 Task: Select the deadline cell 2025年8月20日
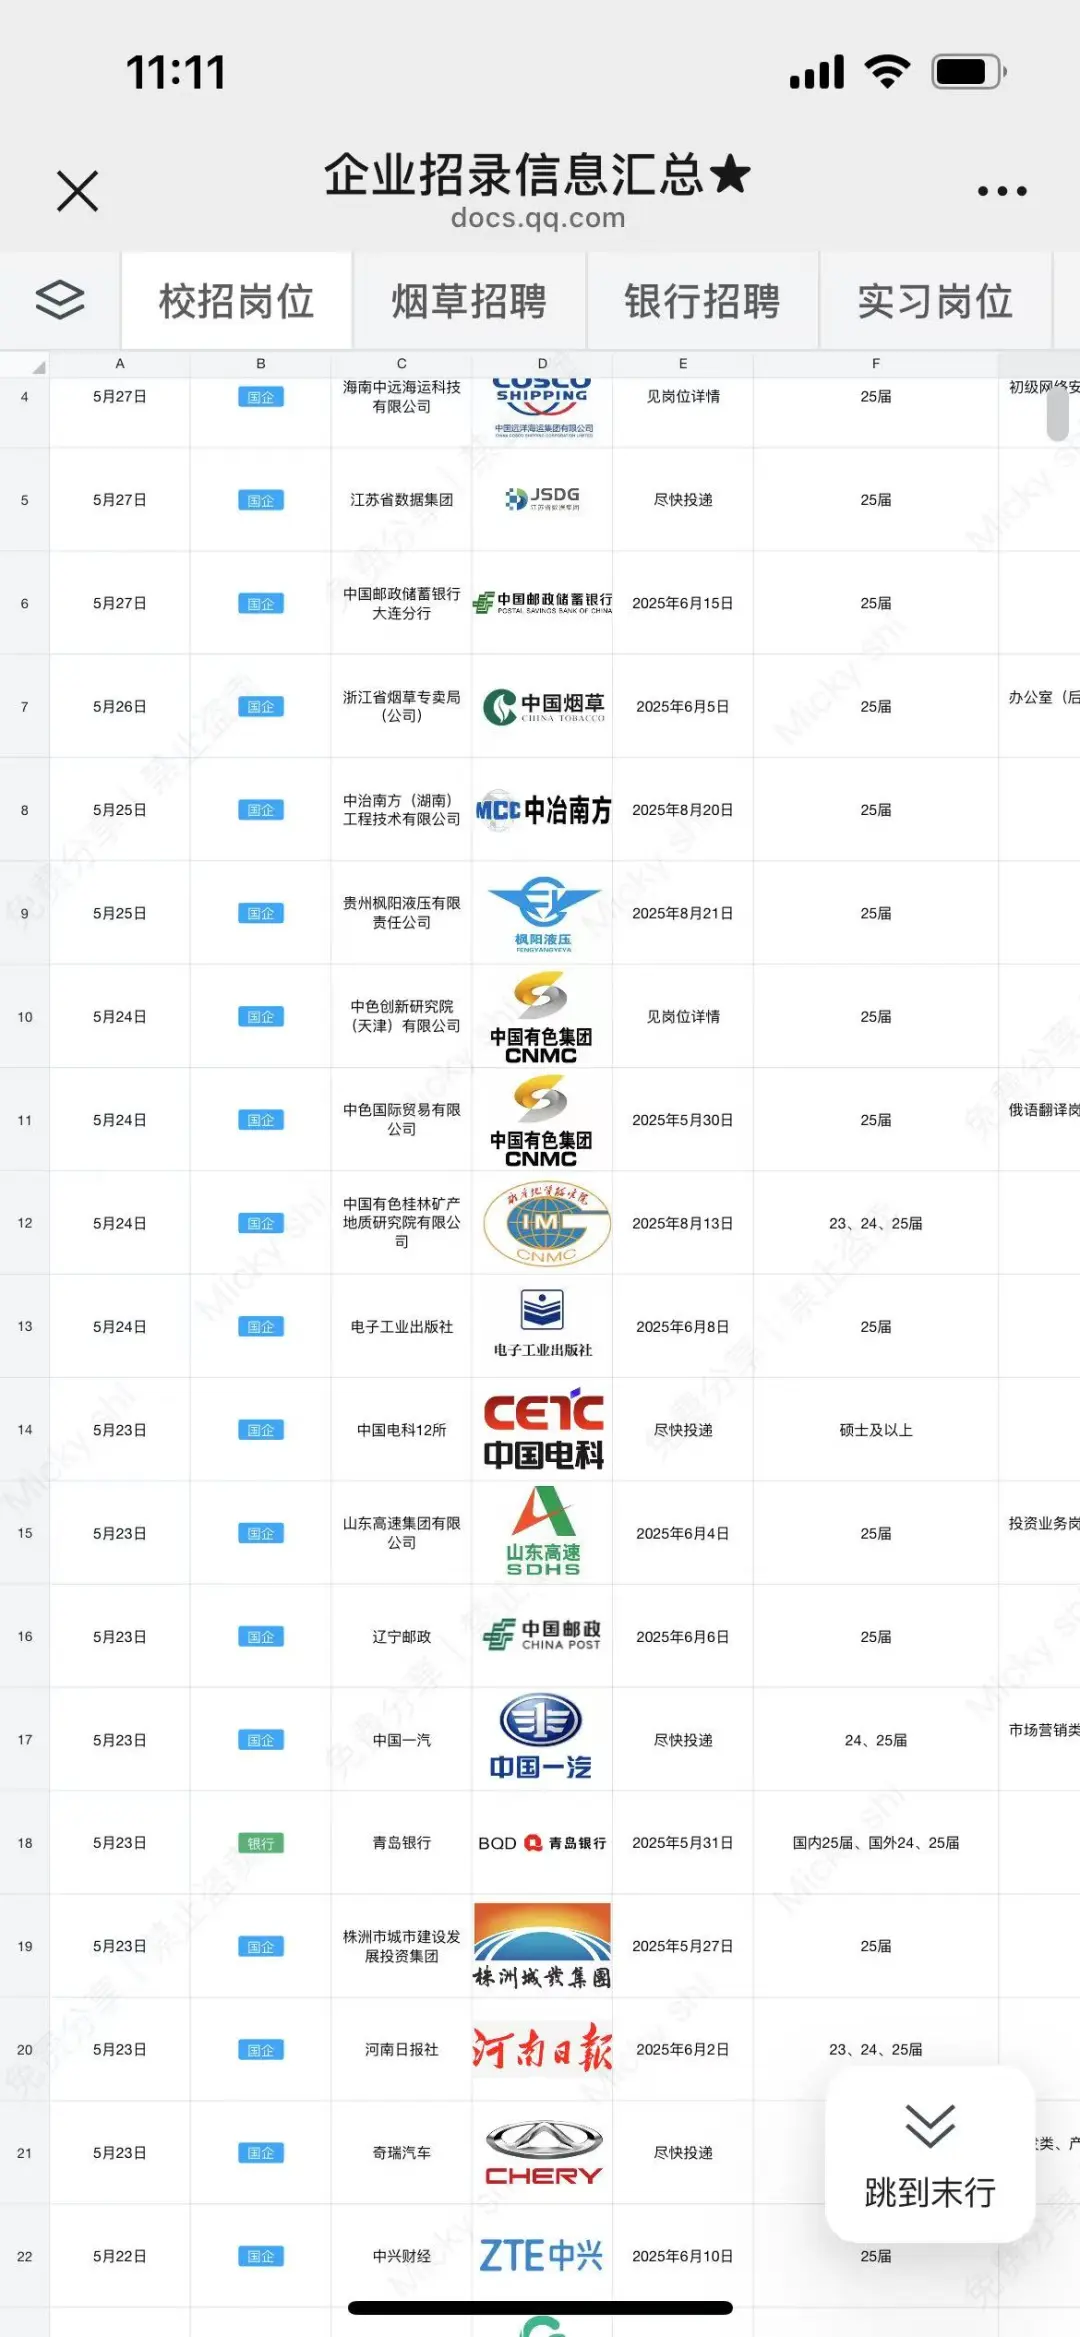[x=683, y=810]
